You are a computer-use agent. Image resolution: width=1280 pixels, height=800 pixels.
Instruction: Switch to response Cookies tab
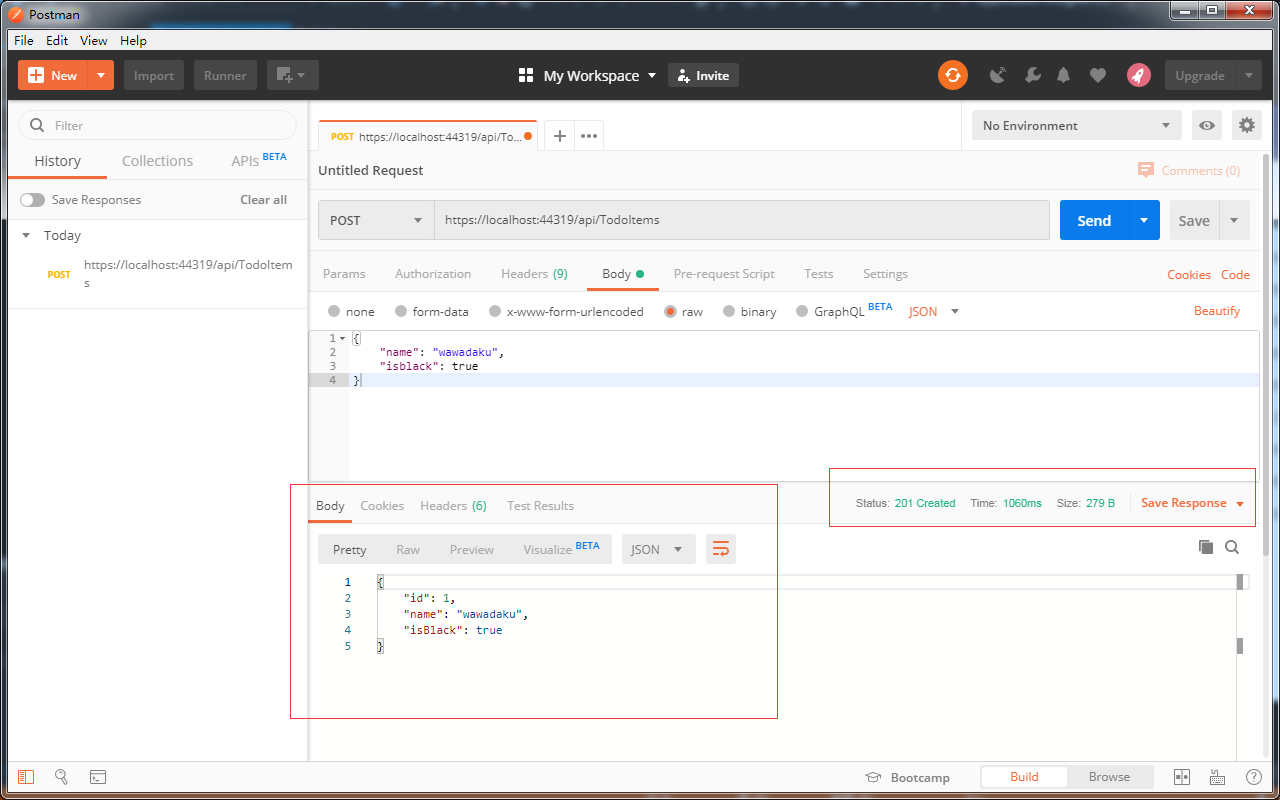(x=382, y=506)
